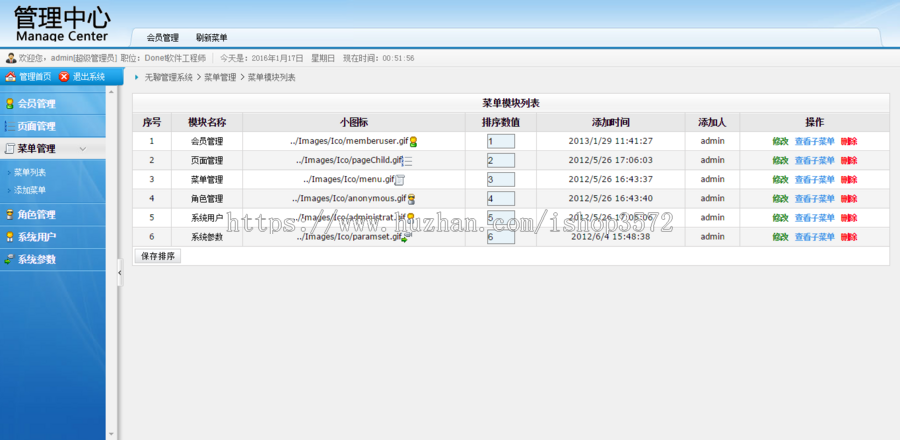The height and width of the screenshot is (440, 900).
Task: Click the sort value field showing 1
Action: point(501,141)
